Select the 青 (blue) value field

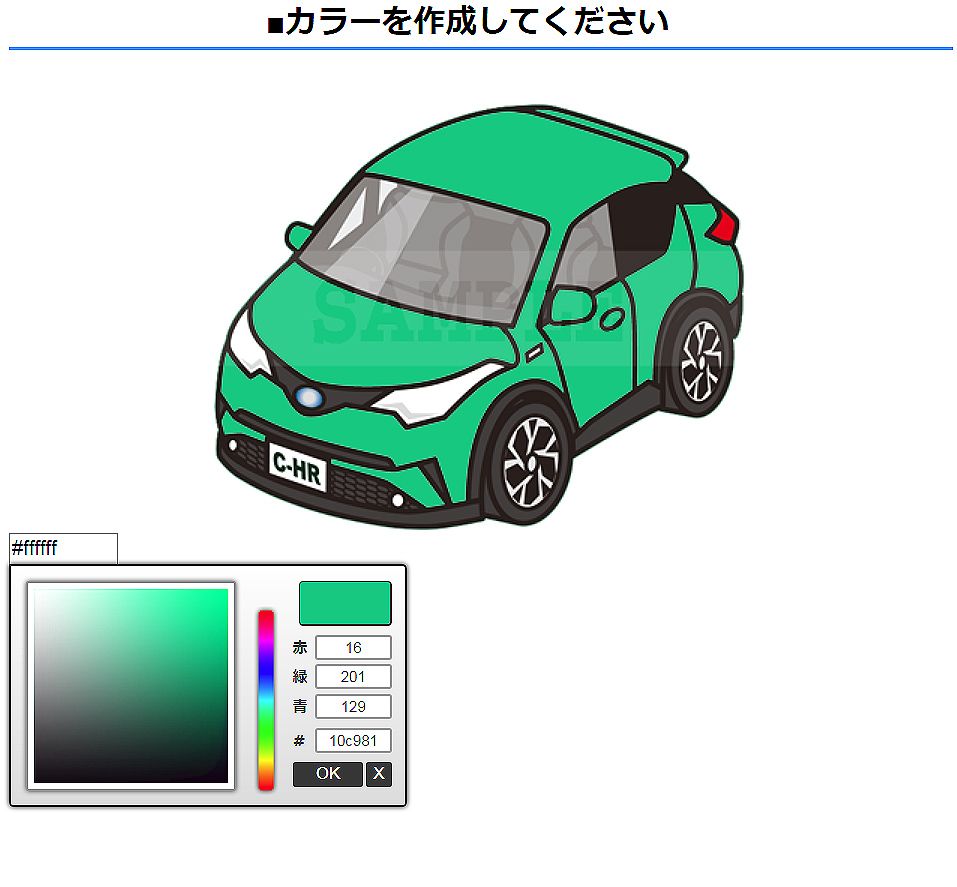click(353, 707)
